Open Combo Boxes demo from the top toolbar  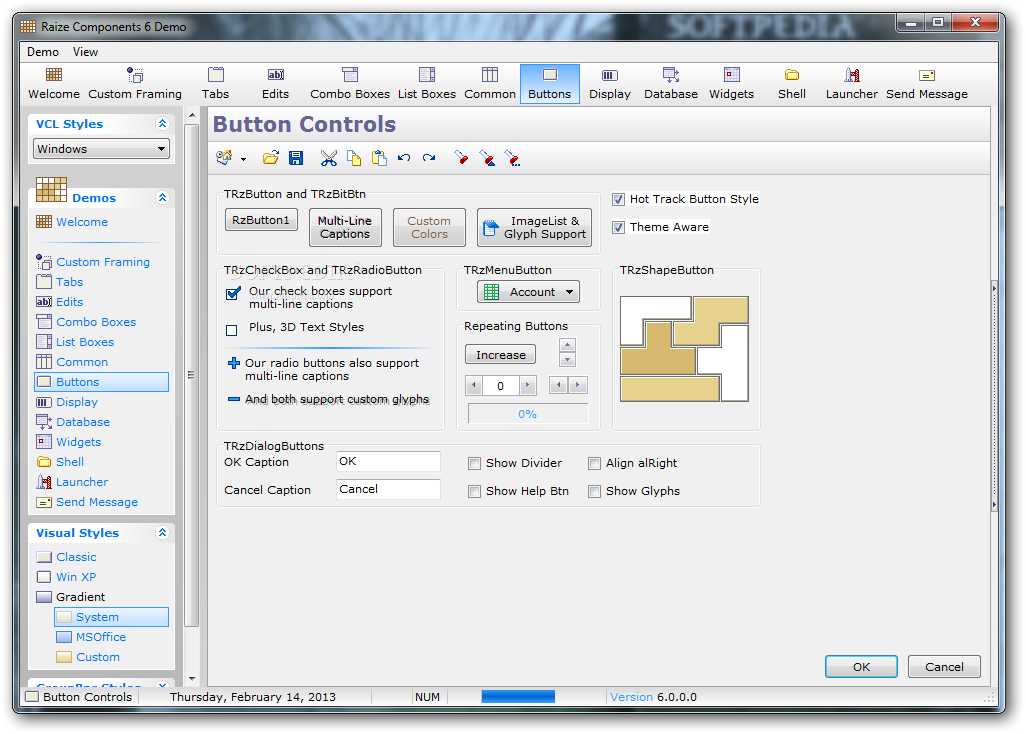tap(350, 84)
